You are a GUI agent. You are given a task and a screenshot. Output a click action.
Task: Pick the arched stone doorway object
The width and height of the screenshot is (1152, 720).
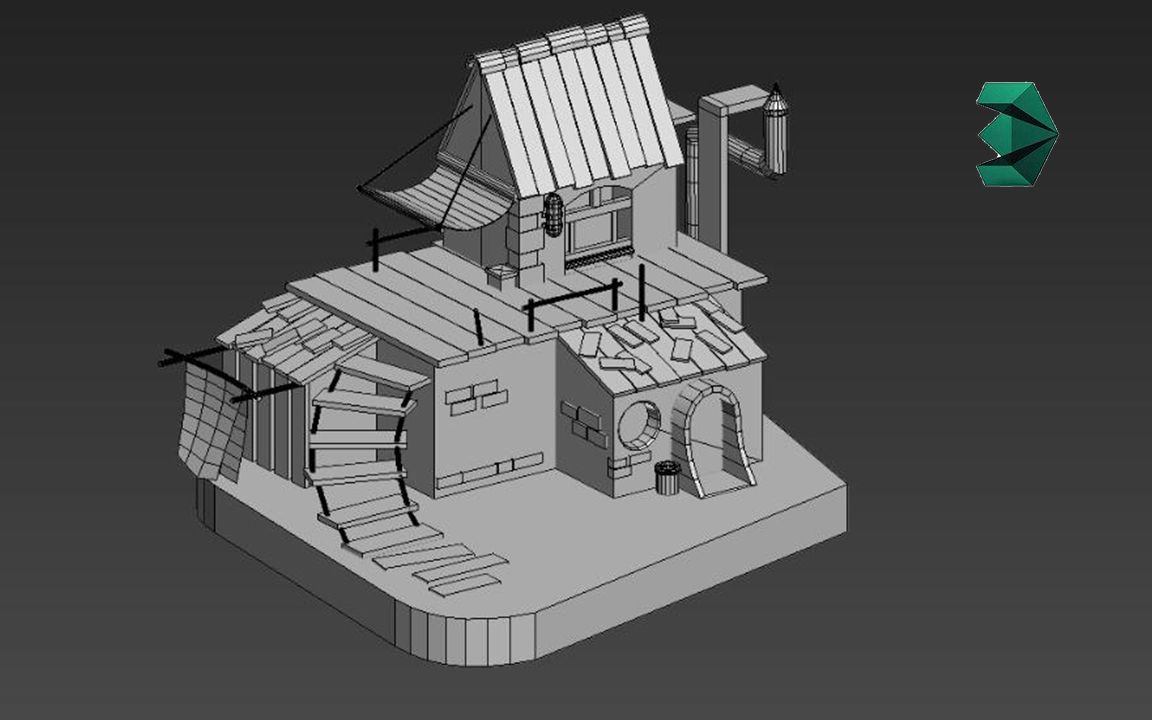(712, 439)
